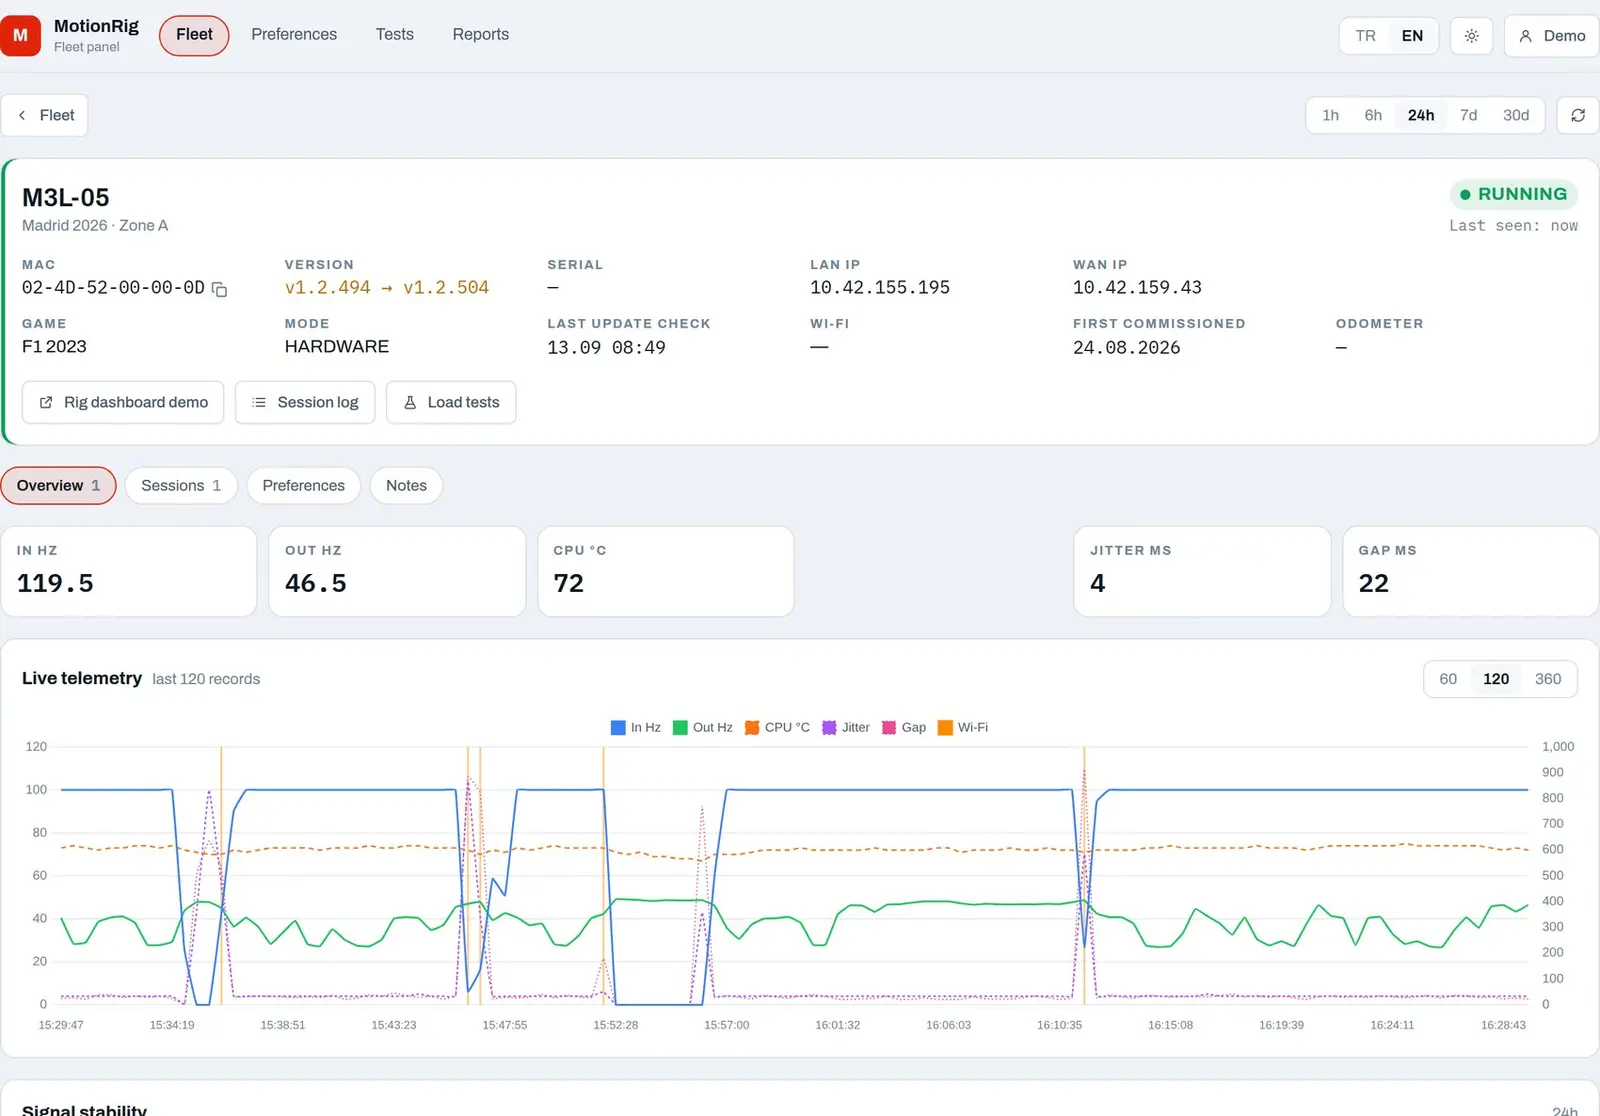Open the Rig dashboard demo
Image resolution: width=1600 pixels, height=1116 pixels.
[x=123, y=402]
